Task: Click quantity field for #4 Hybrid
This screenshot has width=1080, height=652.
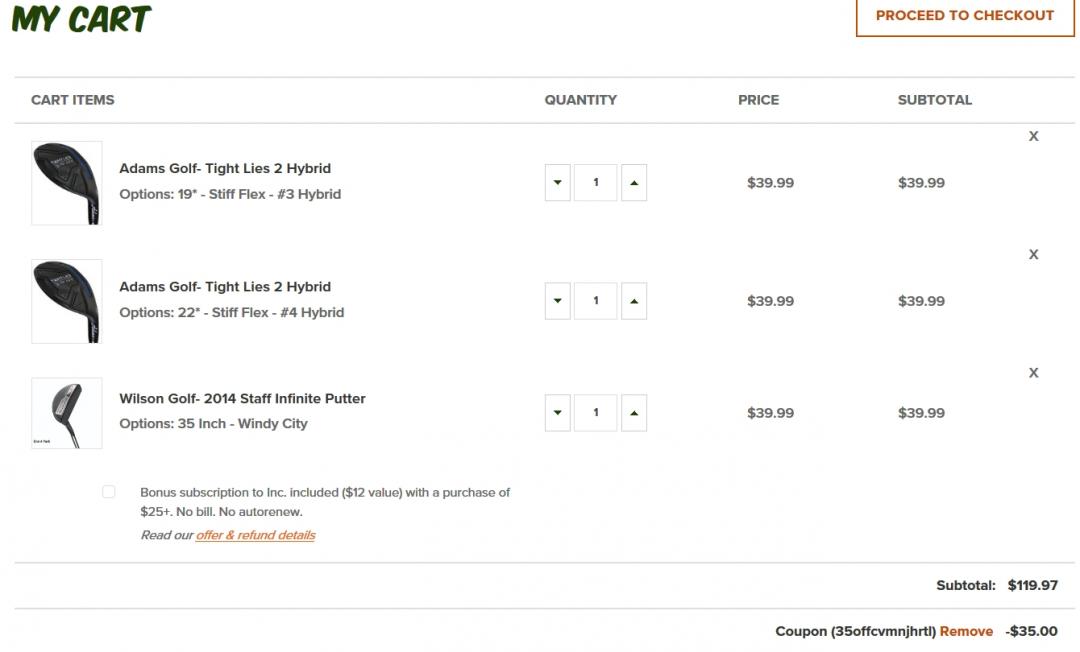Action: click(x=596, y=301)
